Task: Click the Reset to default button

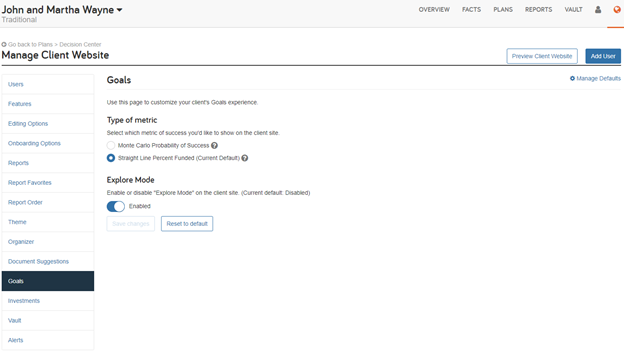Action: coord(187,224)
